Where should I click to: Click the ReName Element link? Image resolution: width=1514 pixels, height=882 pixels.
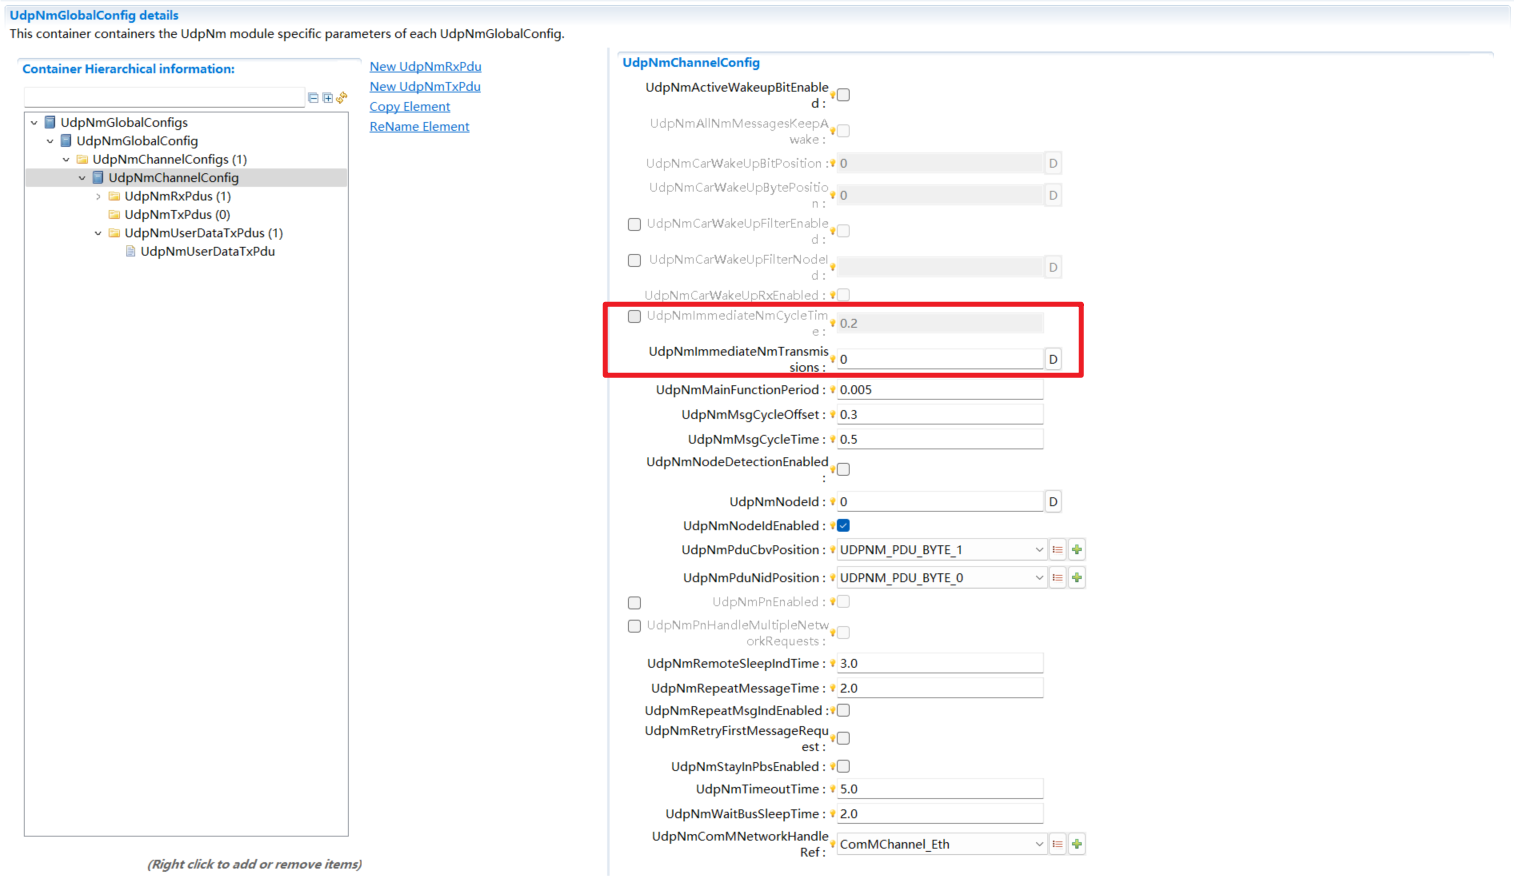pos(419,127)
